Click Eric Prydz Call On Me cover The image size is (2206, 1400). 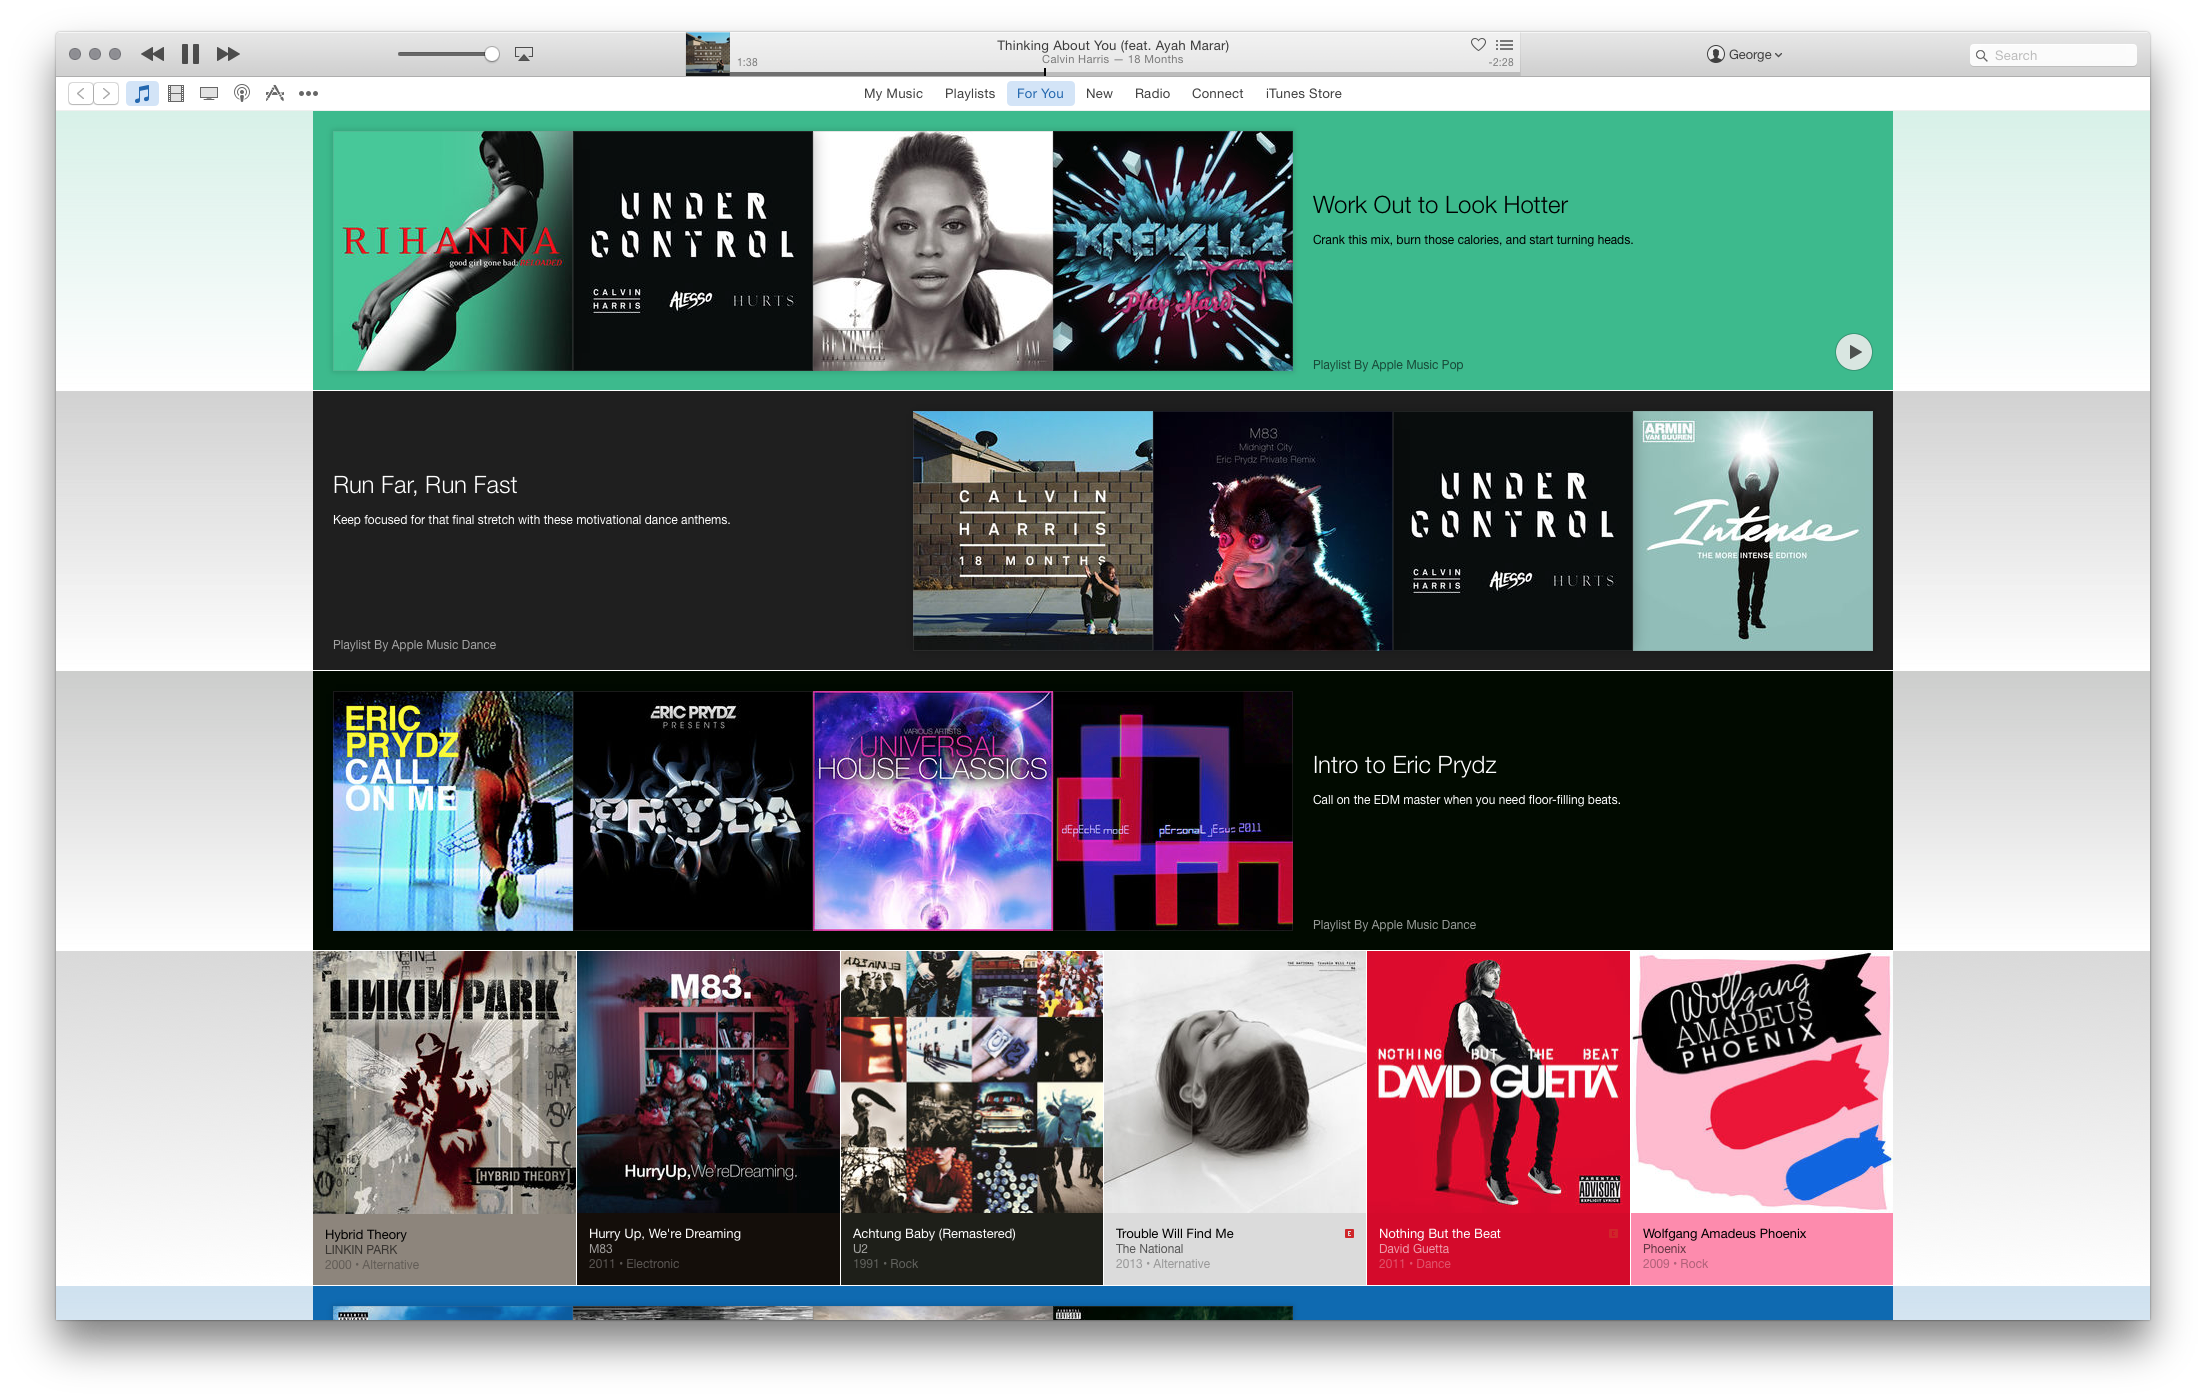pyautogui.click(x=453, y=811)
